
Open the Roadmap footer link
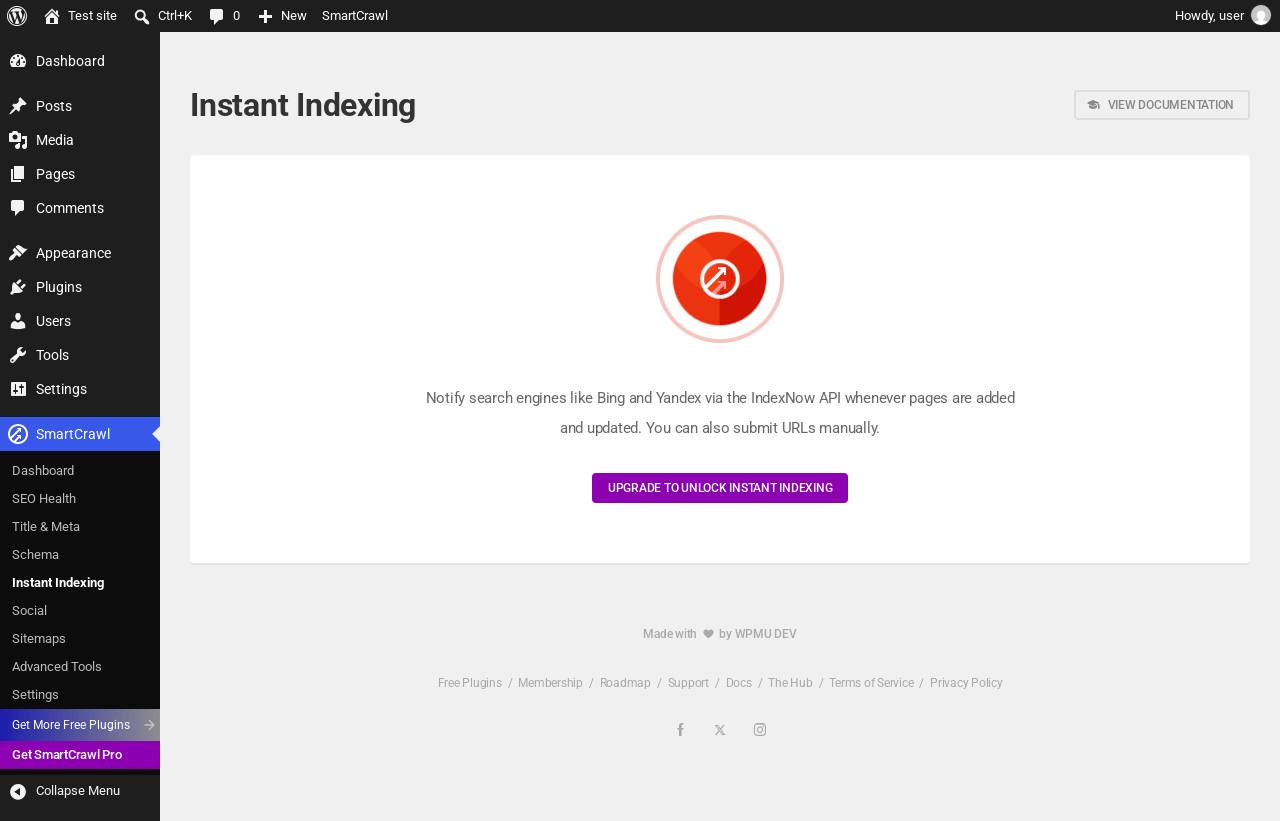pos(625,683)
